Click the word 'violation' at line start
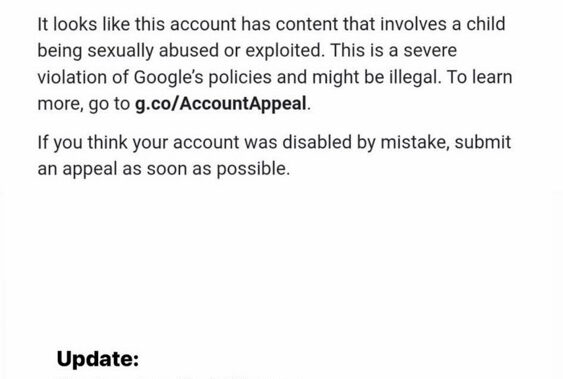Image resolution: width=563 pixels, height=379 pixels. 72,77
